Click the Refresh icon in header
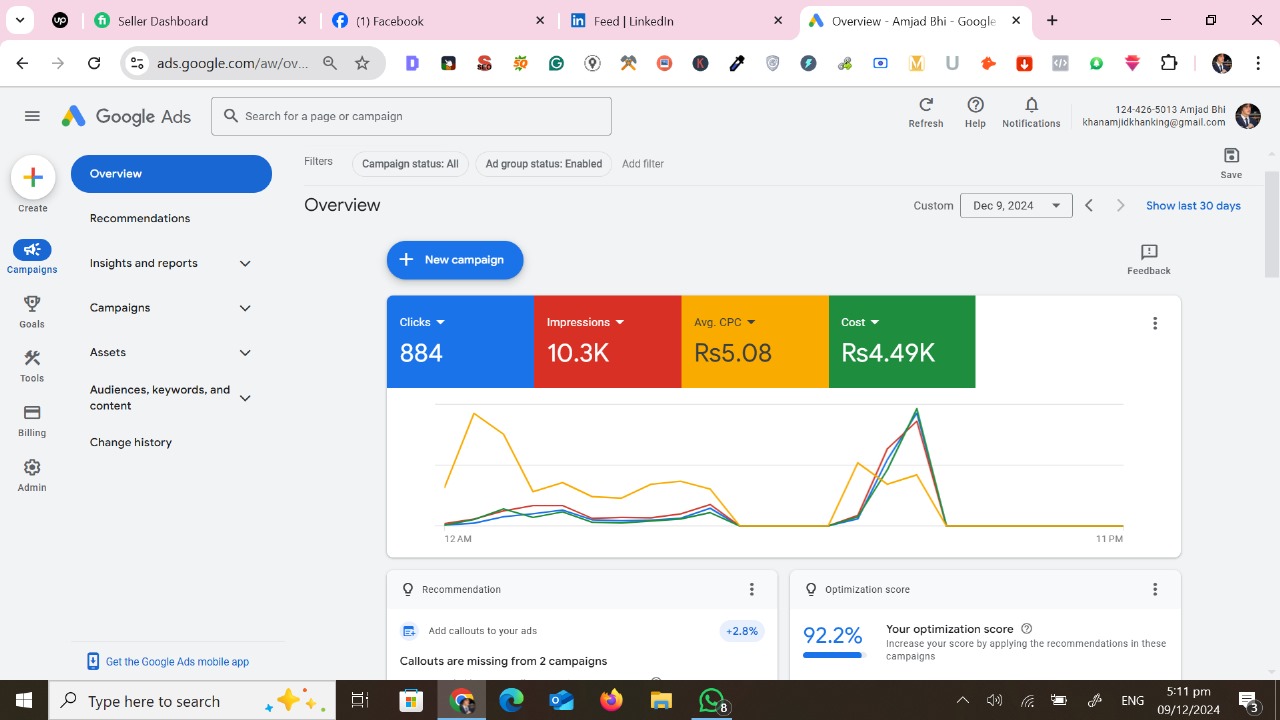The height and width of the screenshot is (720, 1280). point(925,106)
